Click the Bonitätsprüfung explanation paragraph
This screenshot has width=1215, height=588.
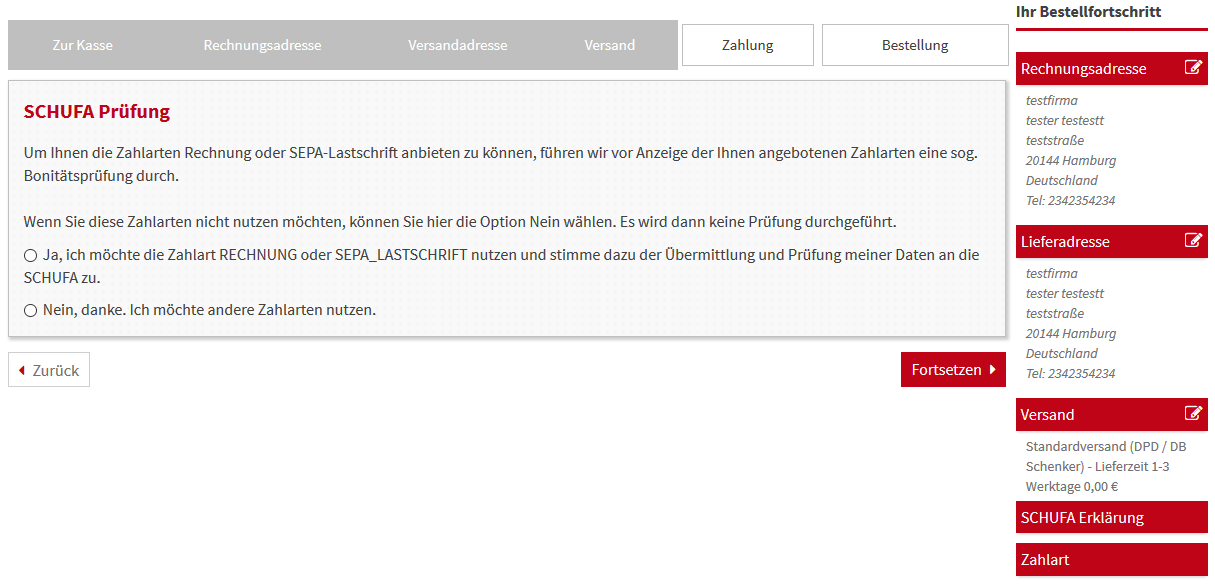(500, 165)
